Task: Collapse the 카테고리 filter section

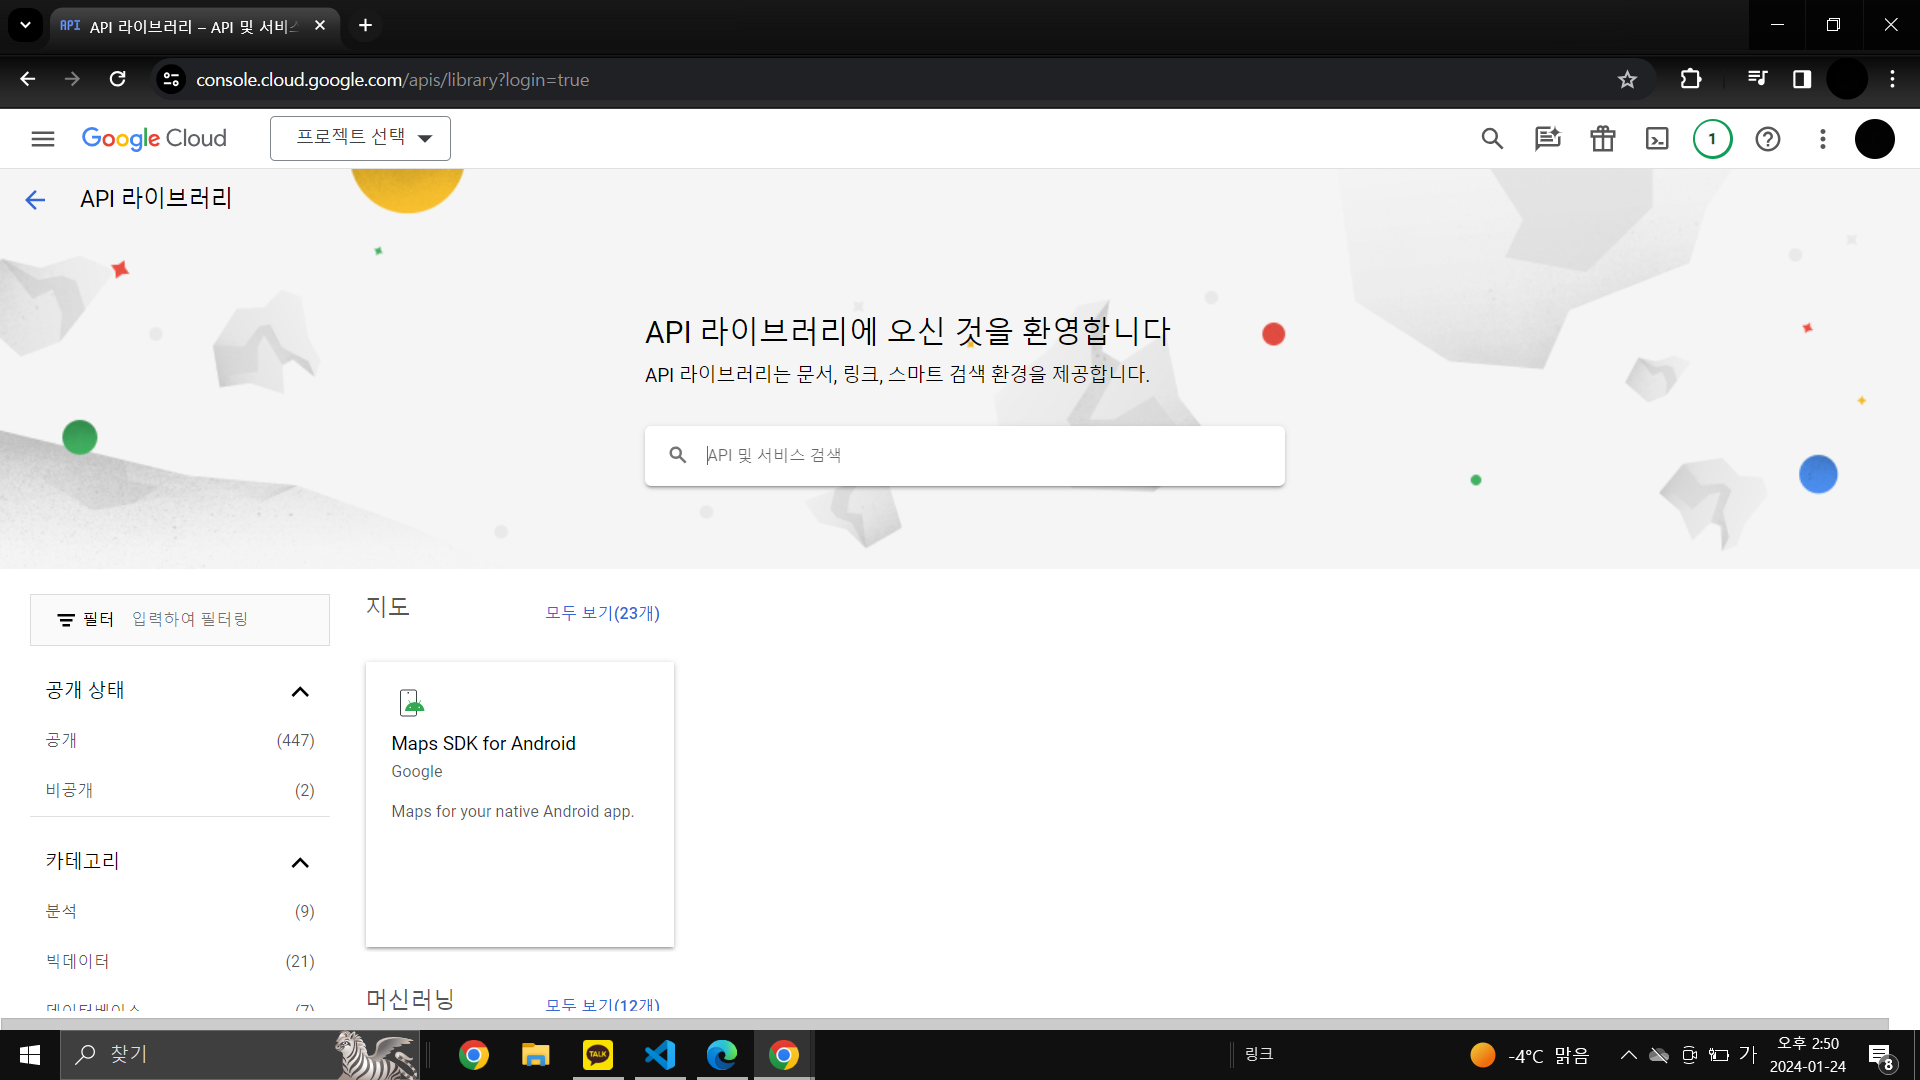Action: tap(299, 863)
